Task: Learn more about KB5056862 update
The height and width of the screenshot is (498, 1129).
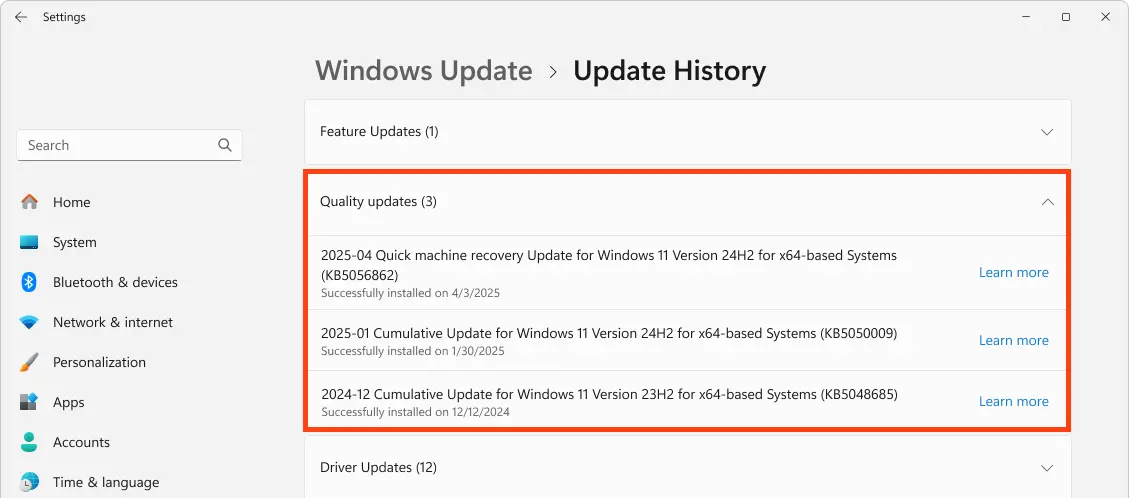Action: 1013,272
